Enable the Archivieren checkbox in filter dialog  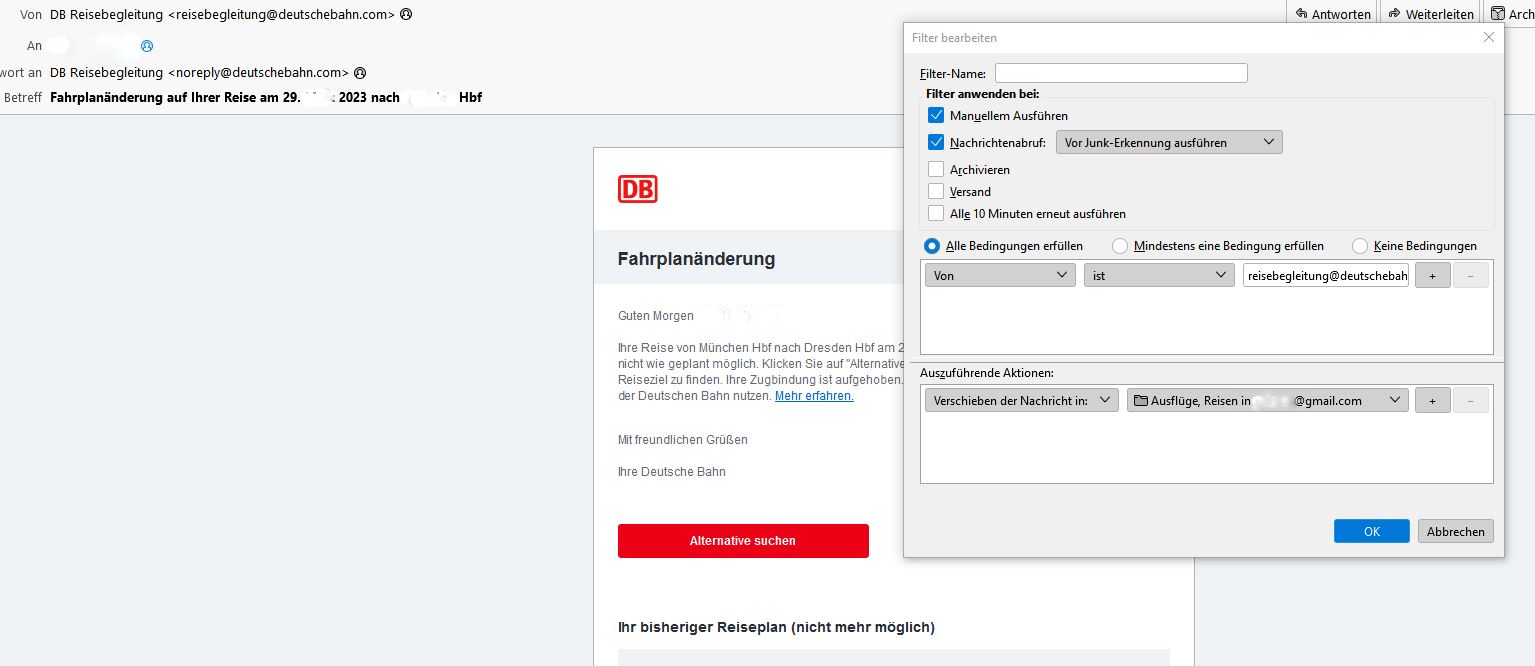coord(936,170)
